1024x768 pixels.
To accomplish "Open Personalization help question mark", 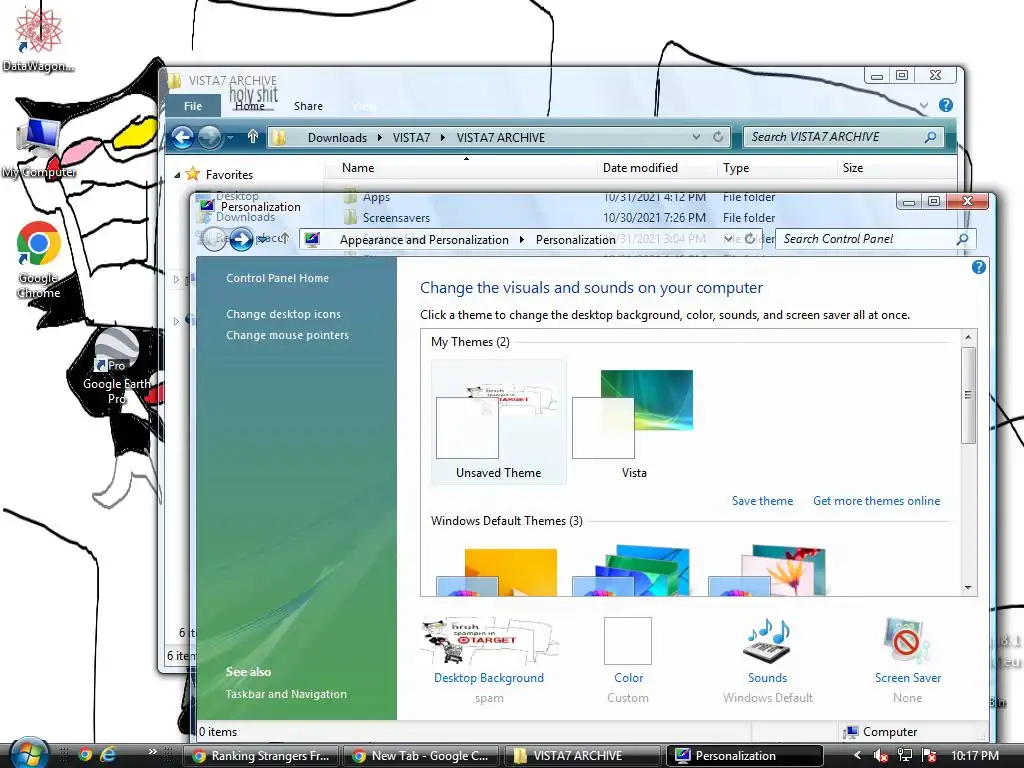I will tap(978, 267).
